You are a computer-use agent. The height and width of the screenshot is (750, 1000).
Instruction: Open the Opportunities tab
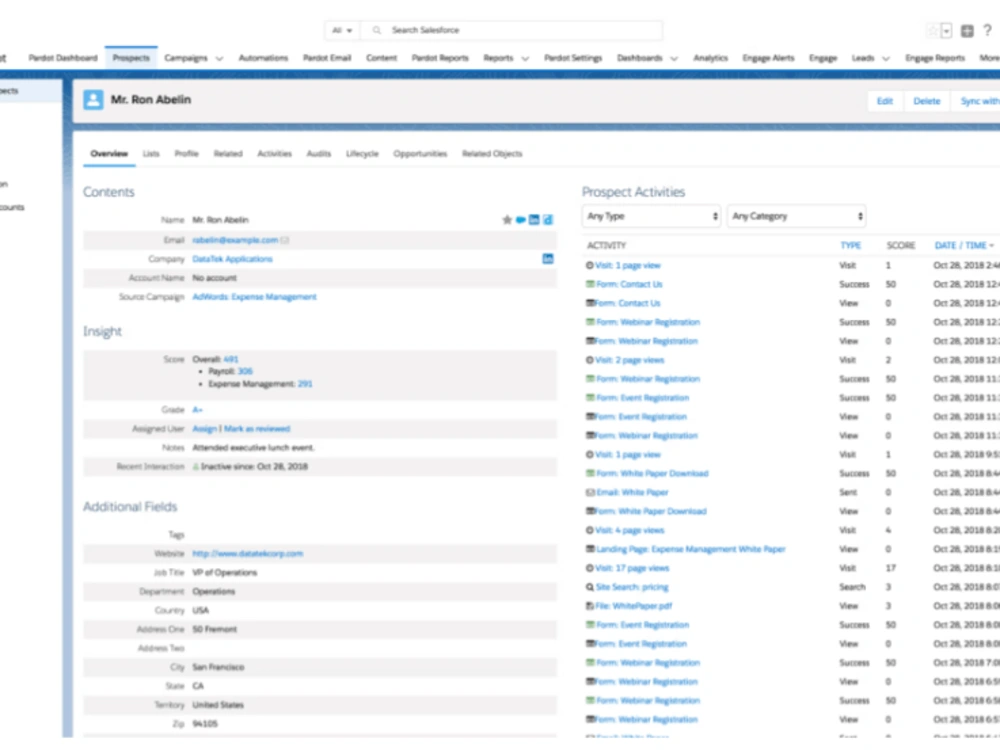point(420,154)
